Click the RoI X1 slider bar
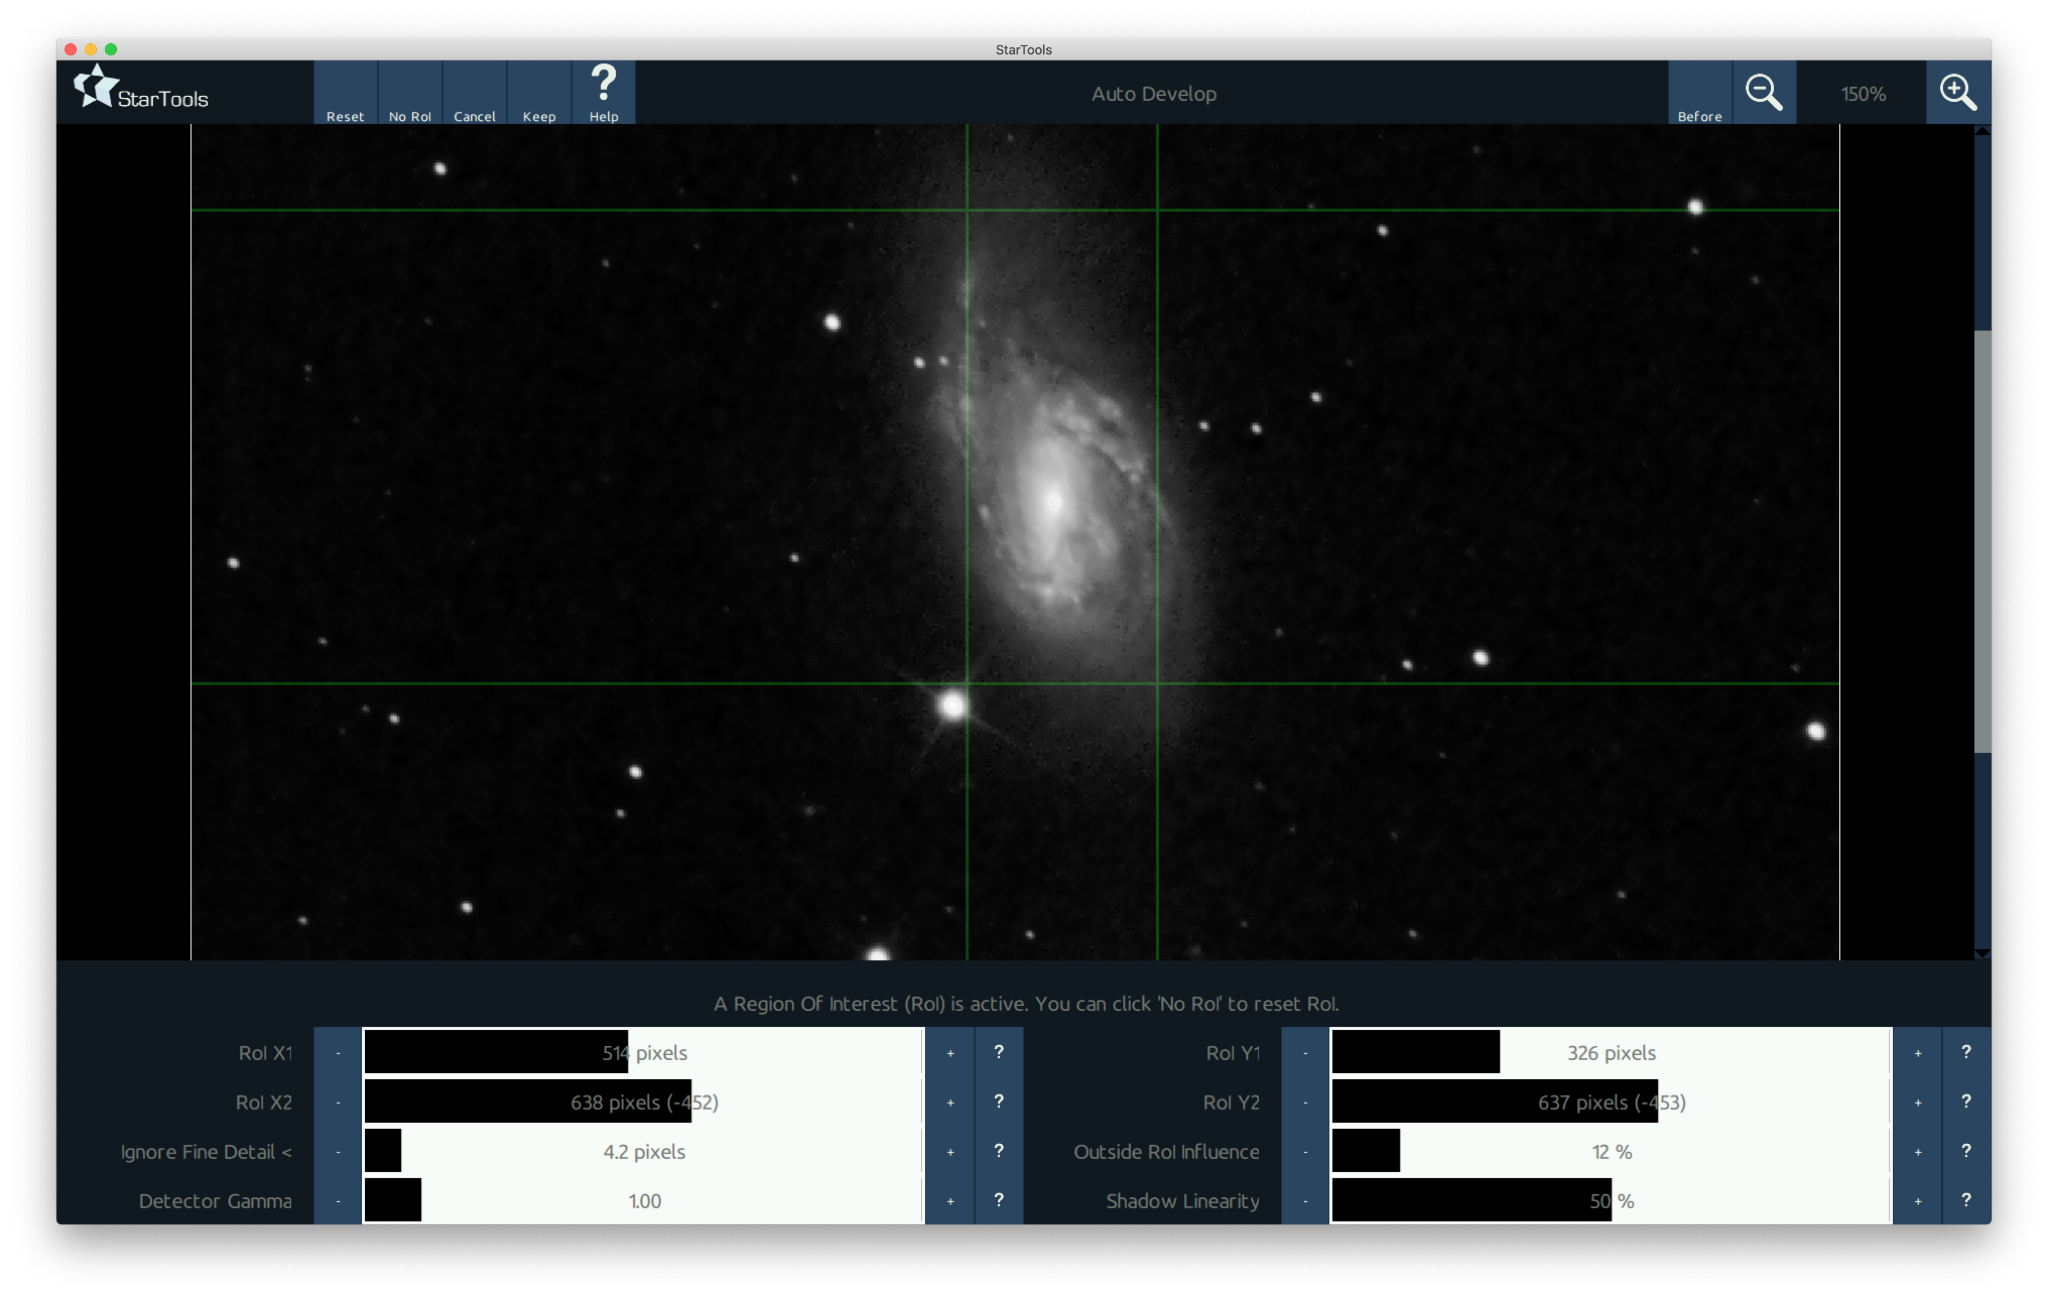2048x1299 pixels. [x=644, y=1053]
